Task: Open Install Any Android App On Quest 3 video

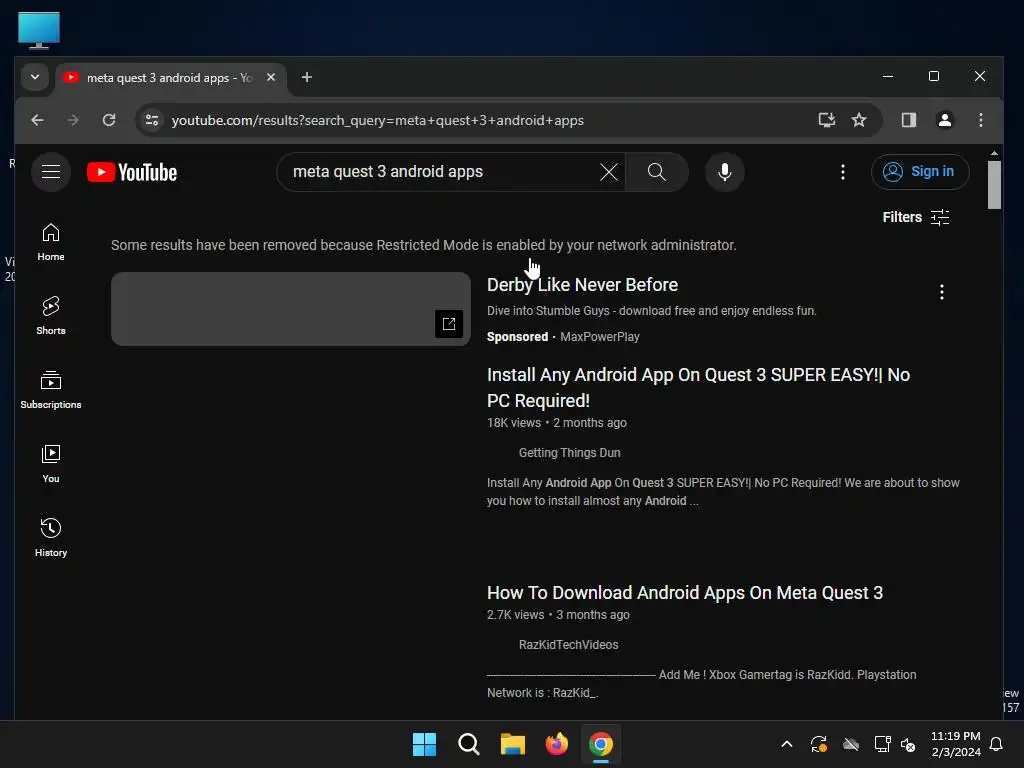Action: [698, 387]
